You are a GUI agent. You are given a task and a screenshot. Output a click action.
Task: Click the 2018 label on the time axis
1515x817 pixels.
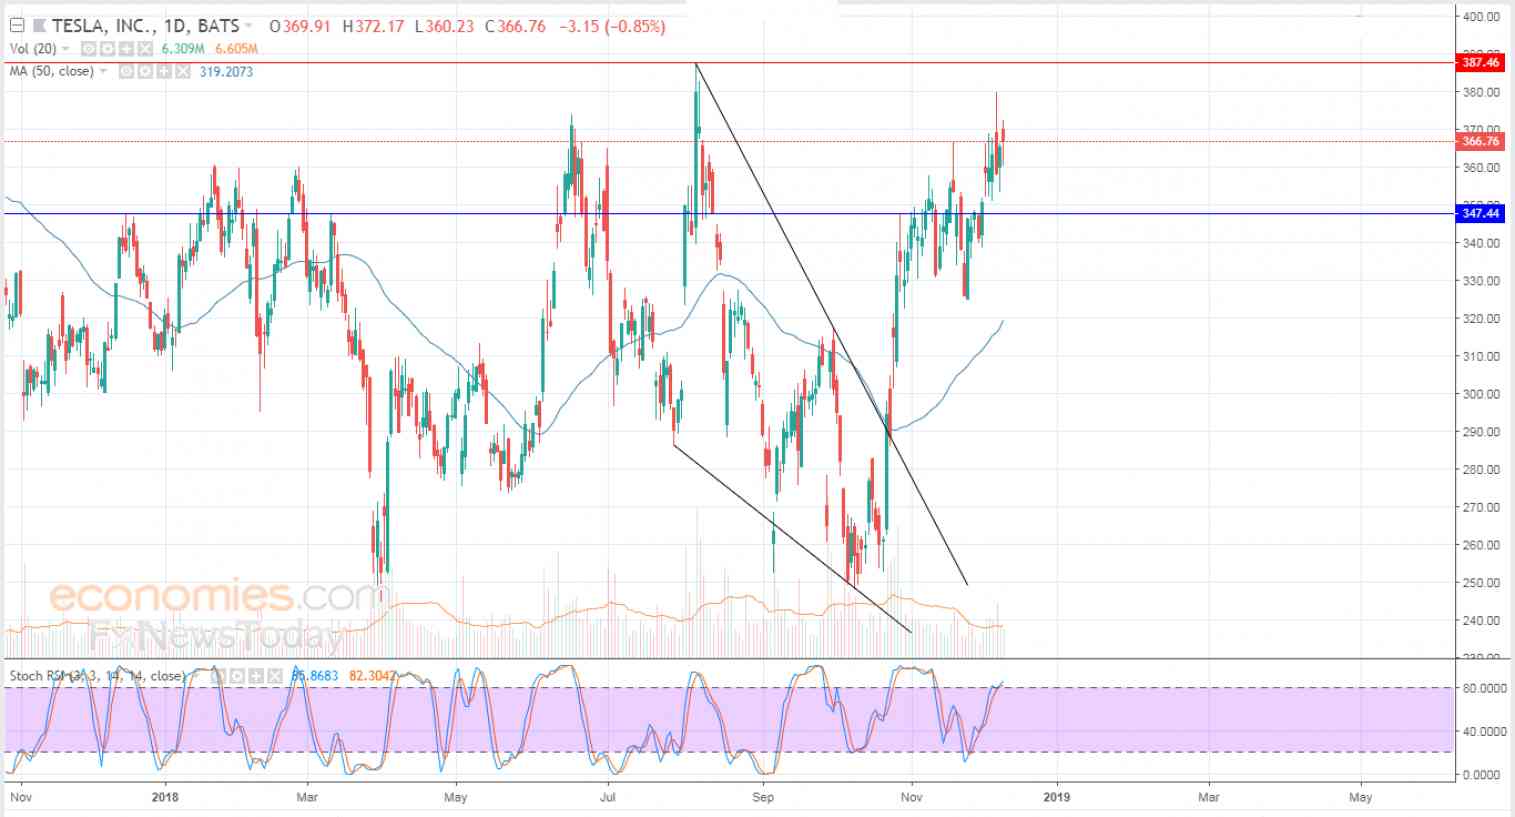165,797
